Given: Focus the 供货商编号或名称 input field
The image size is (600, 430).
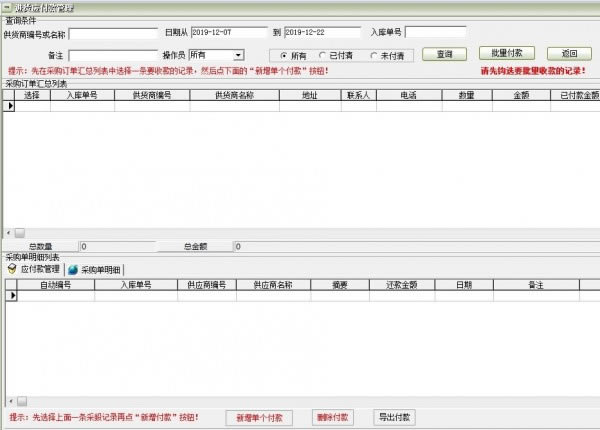Looking at the screenshot, I should (113, 33).
